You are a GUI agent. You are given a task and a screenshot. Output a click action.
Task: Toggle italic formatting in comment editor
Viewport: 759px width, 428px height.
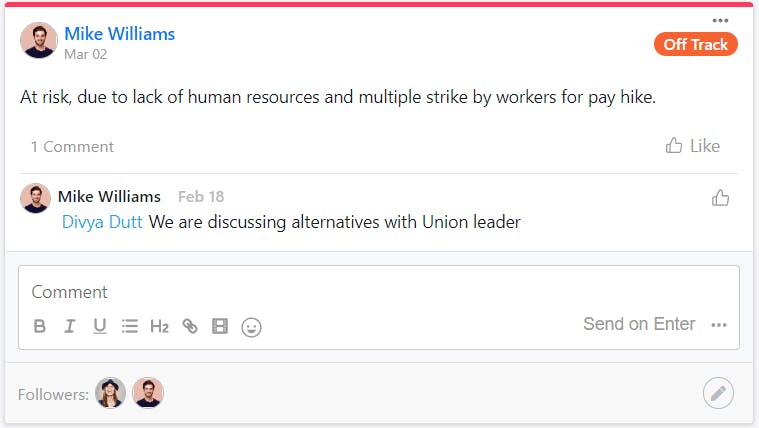point(70,326)
